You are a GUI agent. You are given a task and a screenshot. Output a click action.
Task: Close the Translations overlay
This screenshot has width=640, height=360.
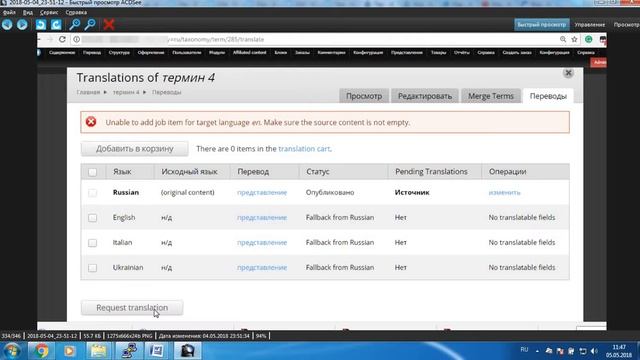point(568,73)
